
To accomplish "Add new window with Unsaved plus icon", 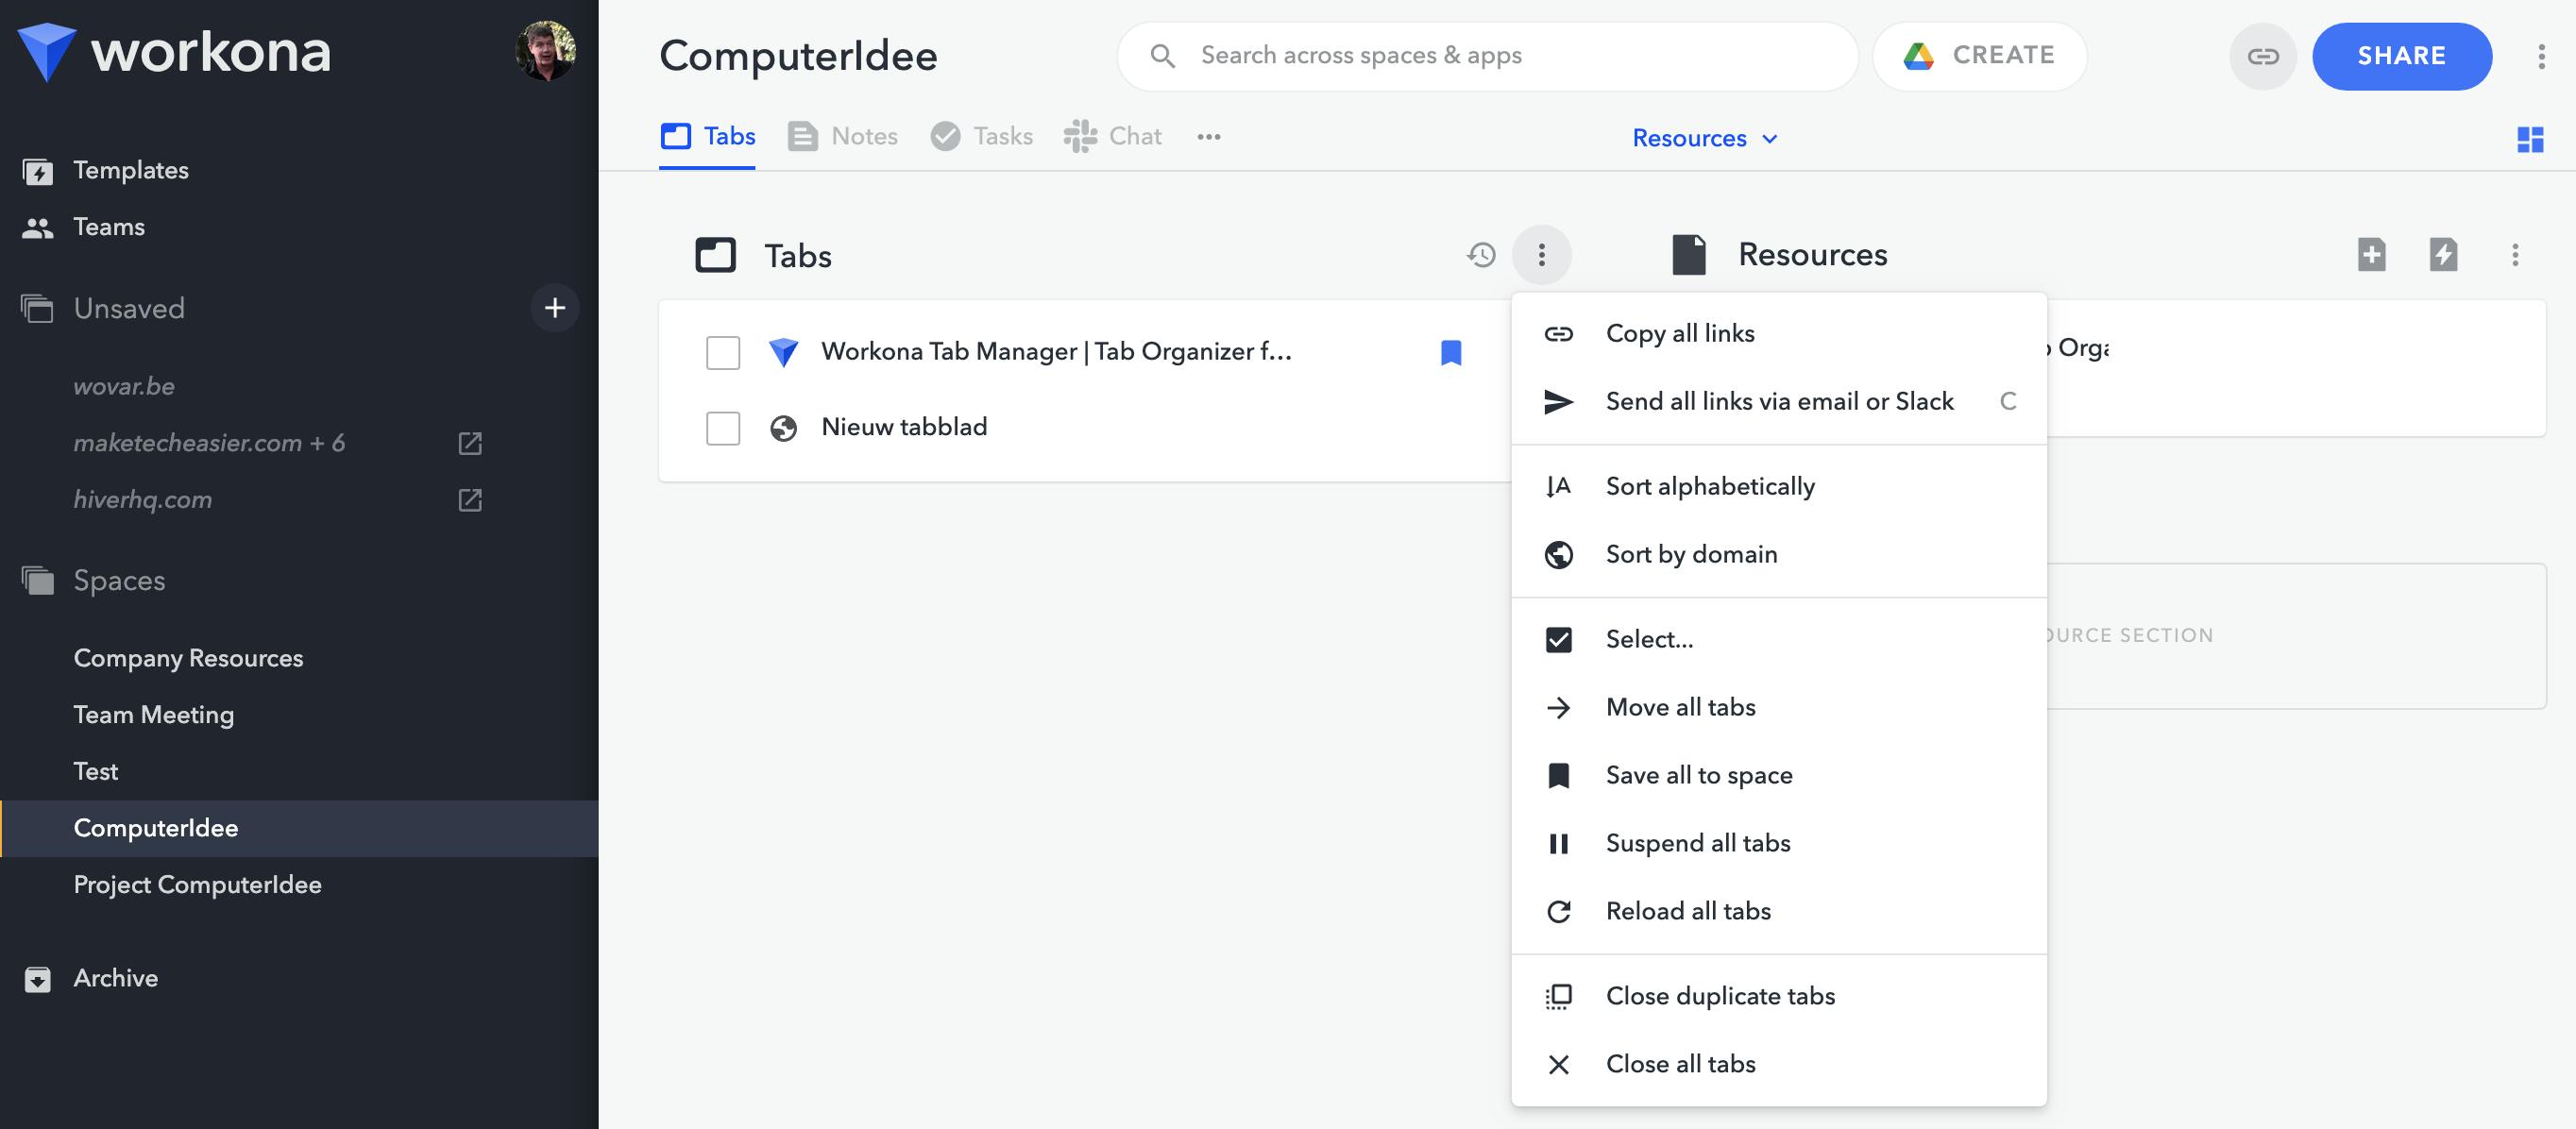I will pos(555,308).
